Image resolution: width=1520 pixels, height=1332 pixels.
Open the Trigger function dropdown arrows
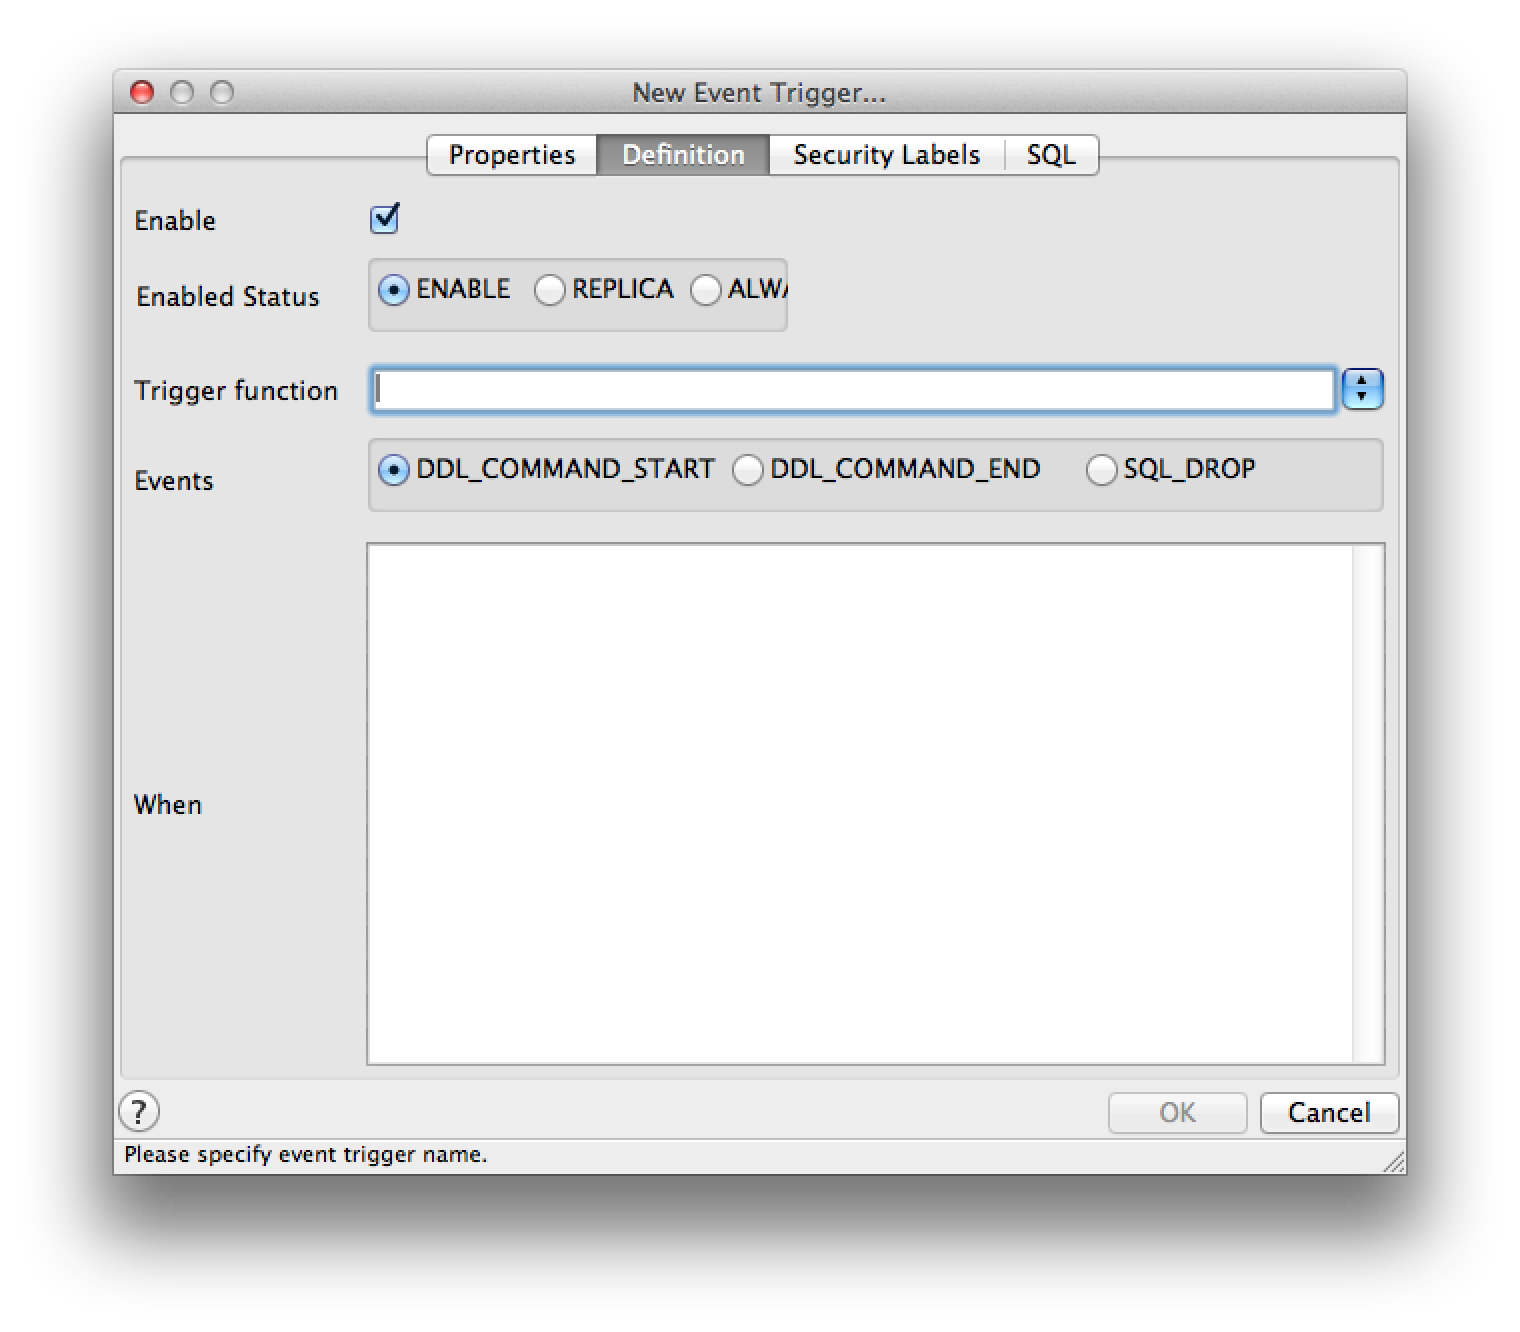pyautogui.click(x=1362, y=389)
